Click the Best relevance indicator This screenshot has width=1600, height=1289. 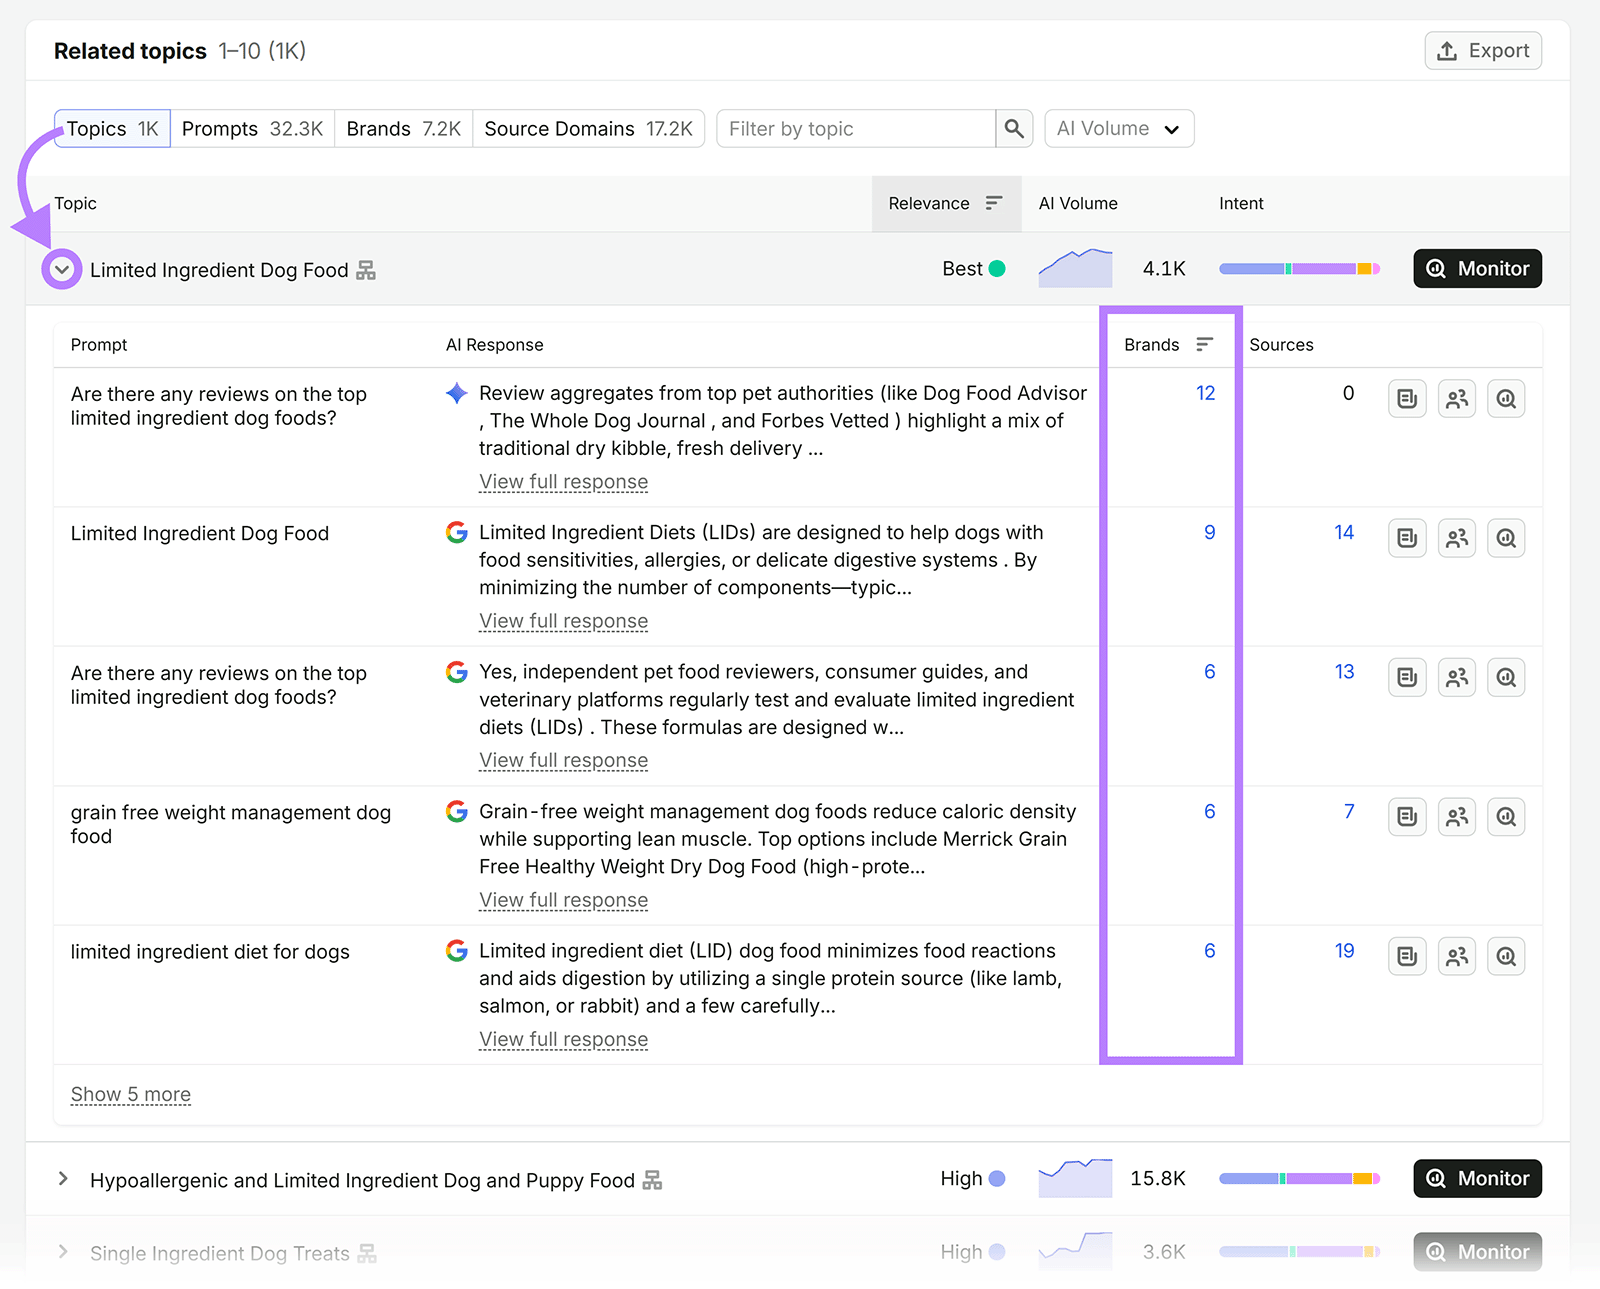pyautogui.click(x=973, y=269)
